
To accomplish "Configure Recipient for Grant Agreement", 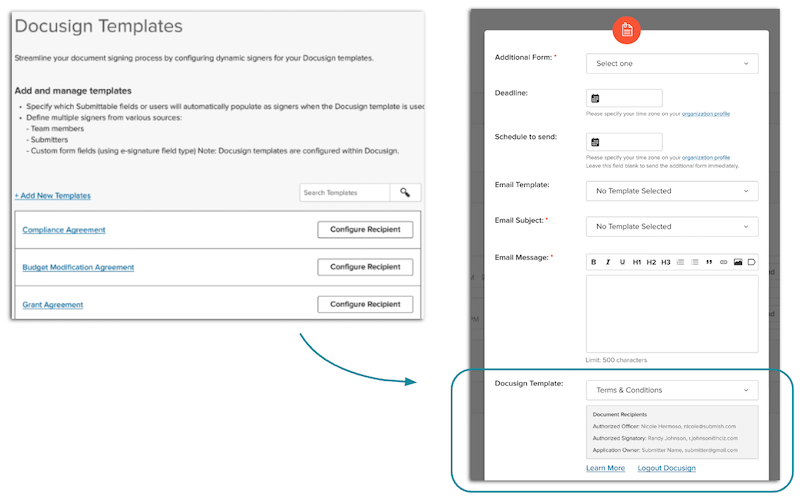I will [365, 304].
